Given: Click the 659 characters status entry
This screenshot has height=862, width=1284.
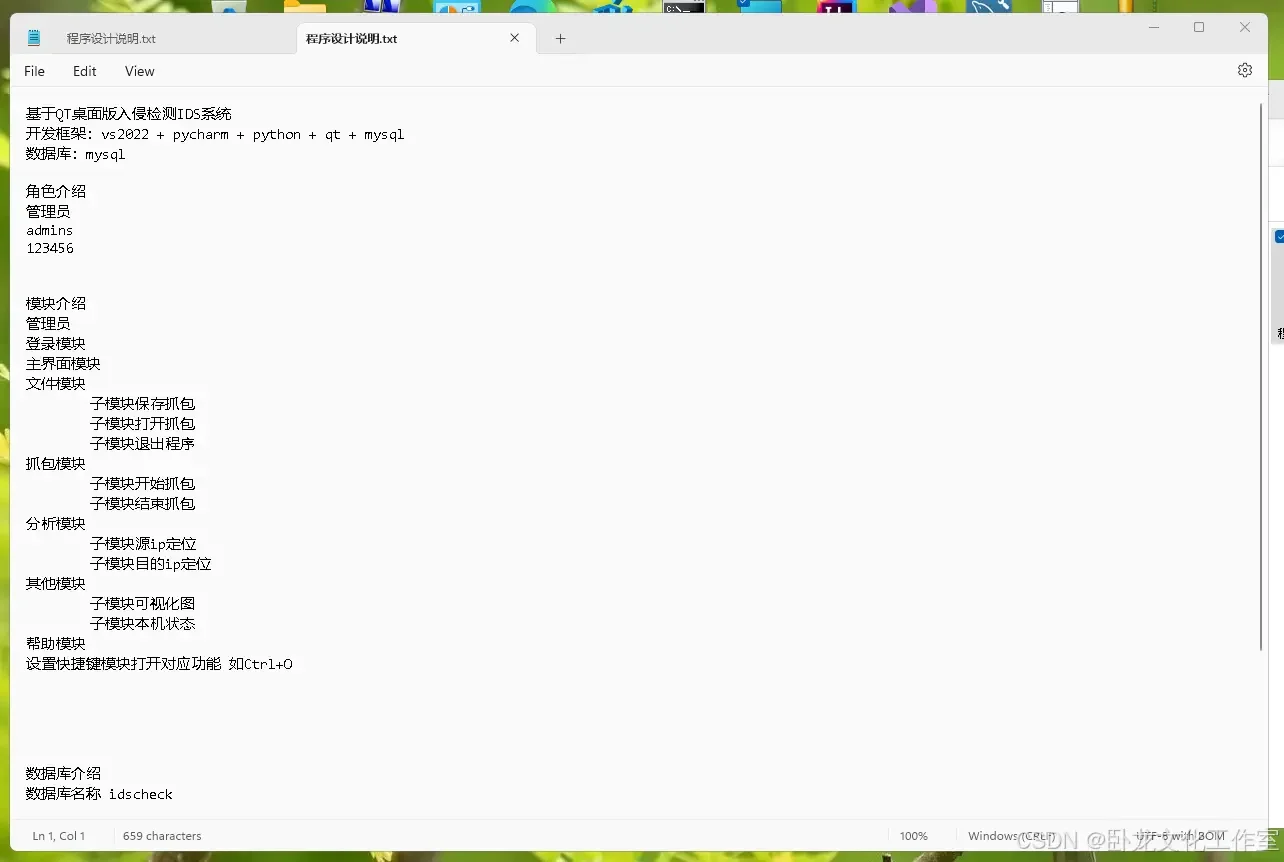Looking at the screenshot, I should coord(162,836).
